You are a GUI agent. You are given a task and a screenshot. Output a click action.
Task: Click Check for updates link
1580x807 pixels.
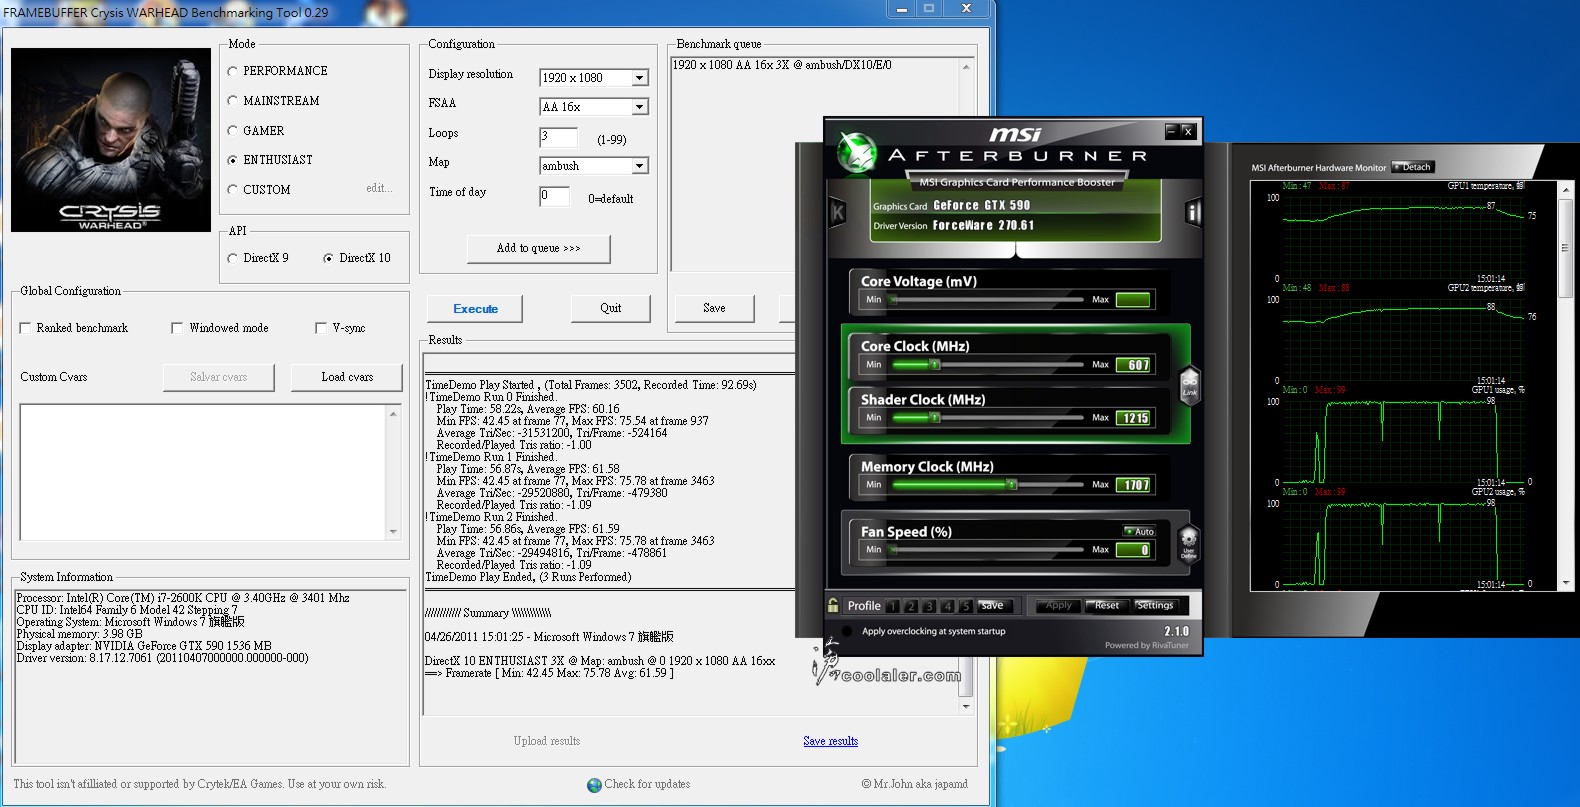pos(647,784)
